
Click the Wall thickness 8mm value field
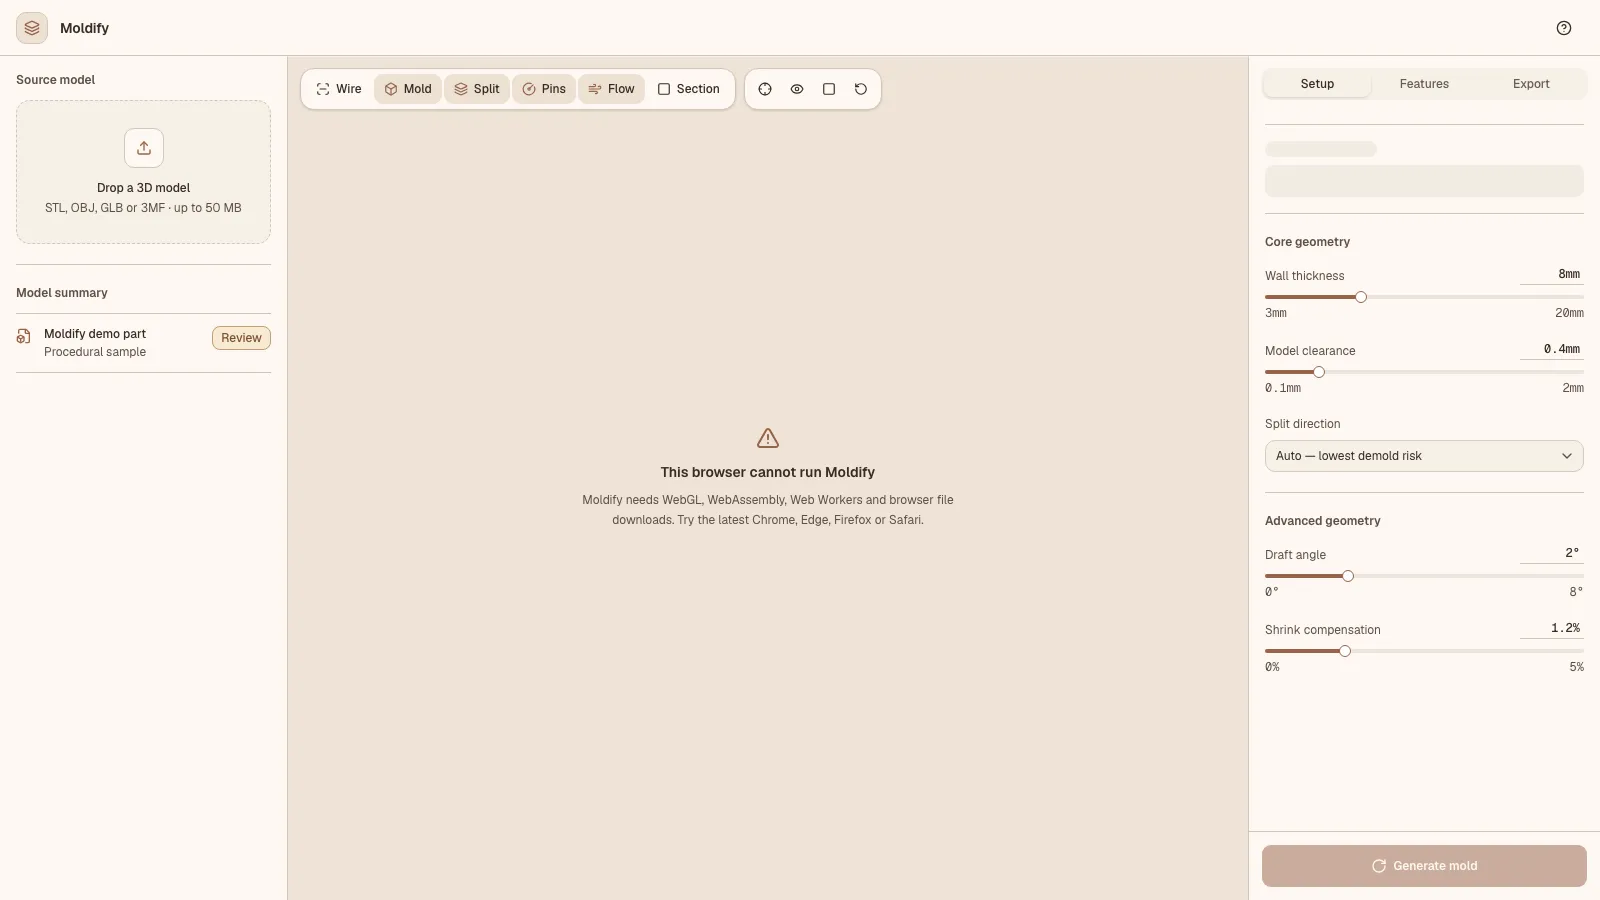pos(1552,275)
